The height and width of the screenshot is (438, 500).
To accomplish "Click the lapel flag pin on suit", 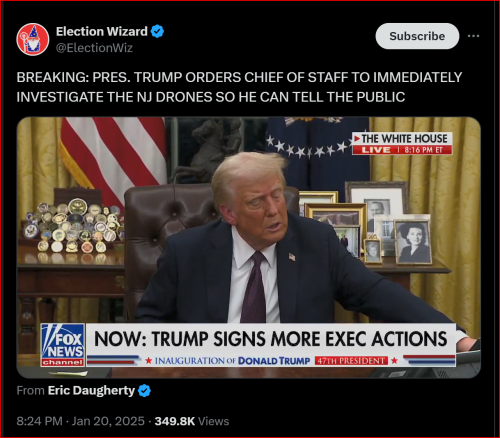I will pos(292,257).
